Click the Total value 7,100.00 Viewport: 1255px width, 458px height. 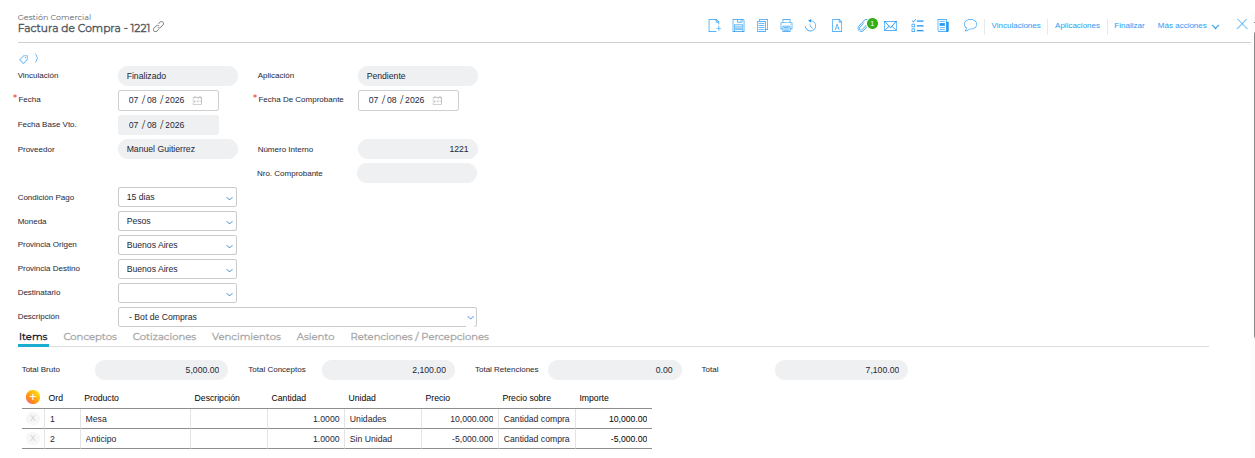click(842, 370)
